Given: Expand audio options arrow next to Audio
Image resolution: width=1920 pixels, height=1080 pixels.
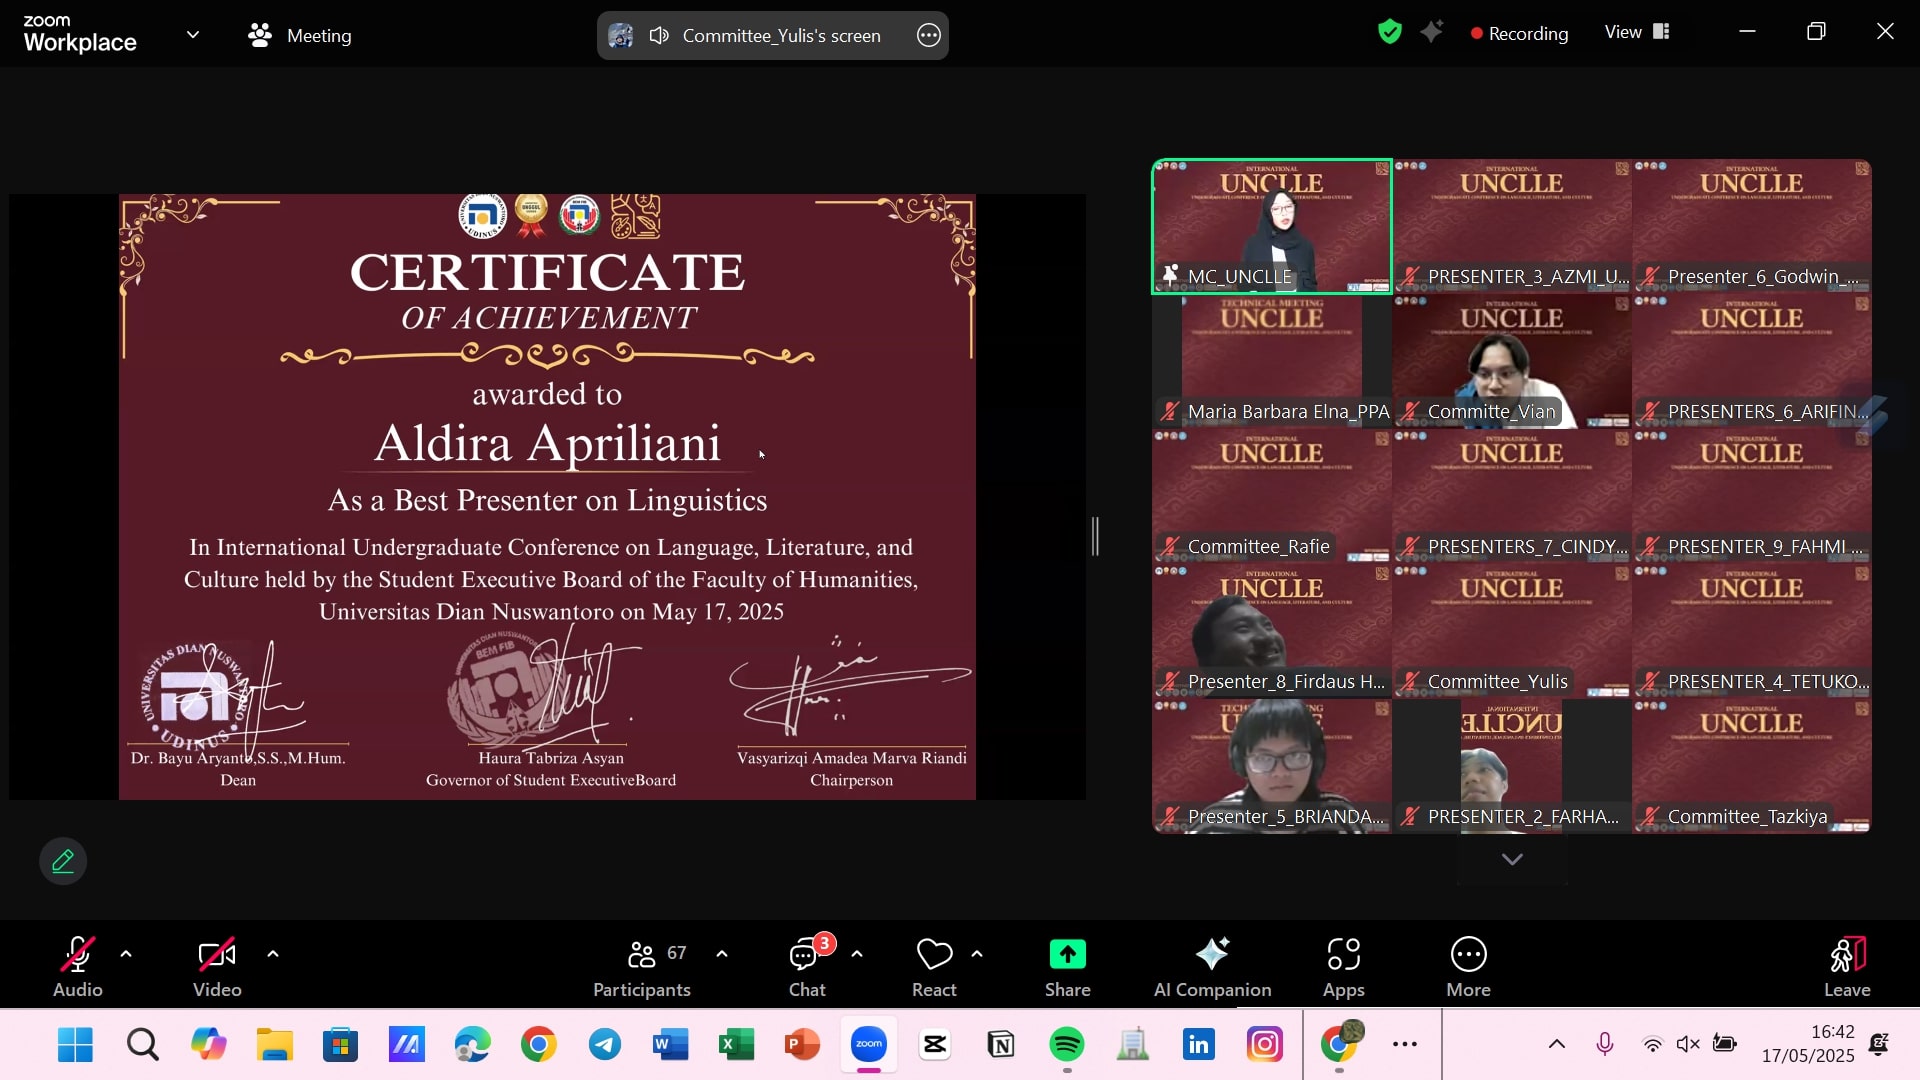Looking at the screenshot, I should pyautogui.click(x=126, y=954).
